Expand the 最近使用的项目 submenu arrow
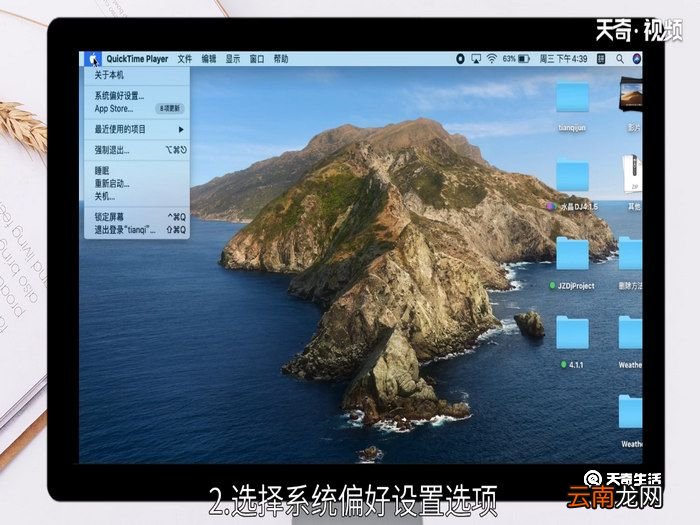 pyautogui.click(x=181, y=129)
